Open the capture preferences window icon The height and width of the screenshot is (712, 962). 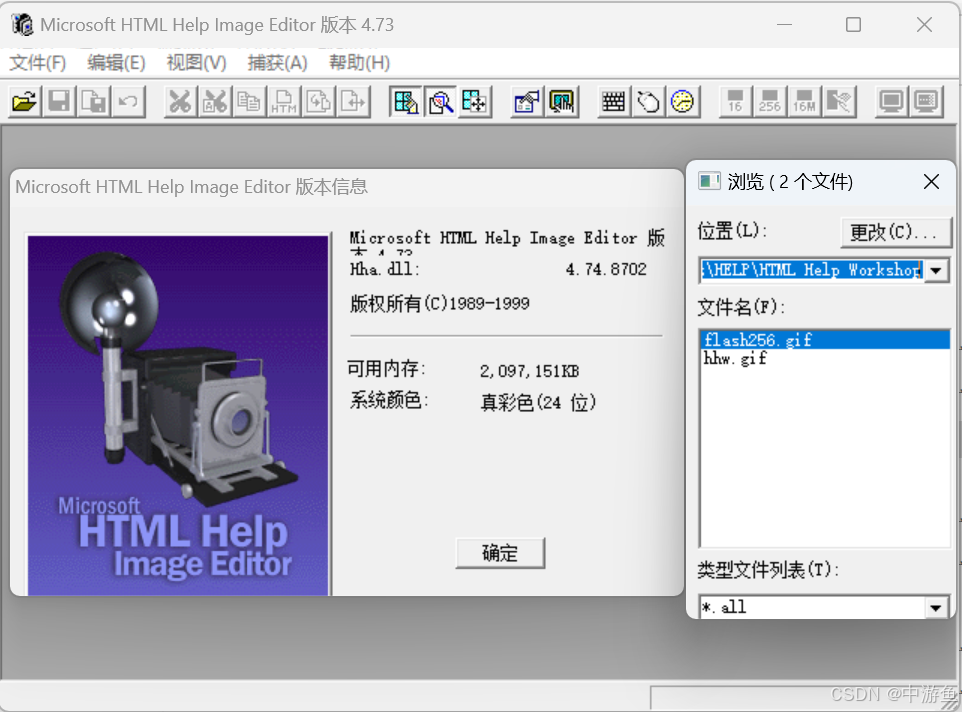(x=526, y=101)
